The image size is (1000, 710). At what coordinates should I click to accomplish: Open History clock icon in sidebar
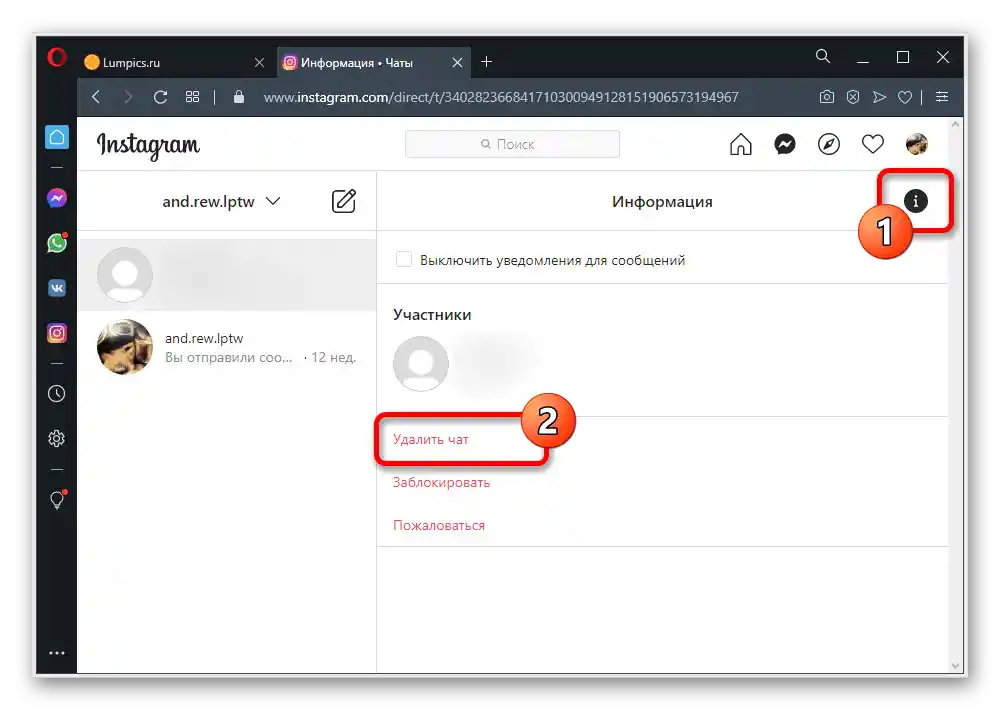pyautogui.click(x=57, y=394)
